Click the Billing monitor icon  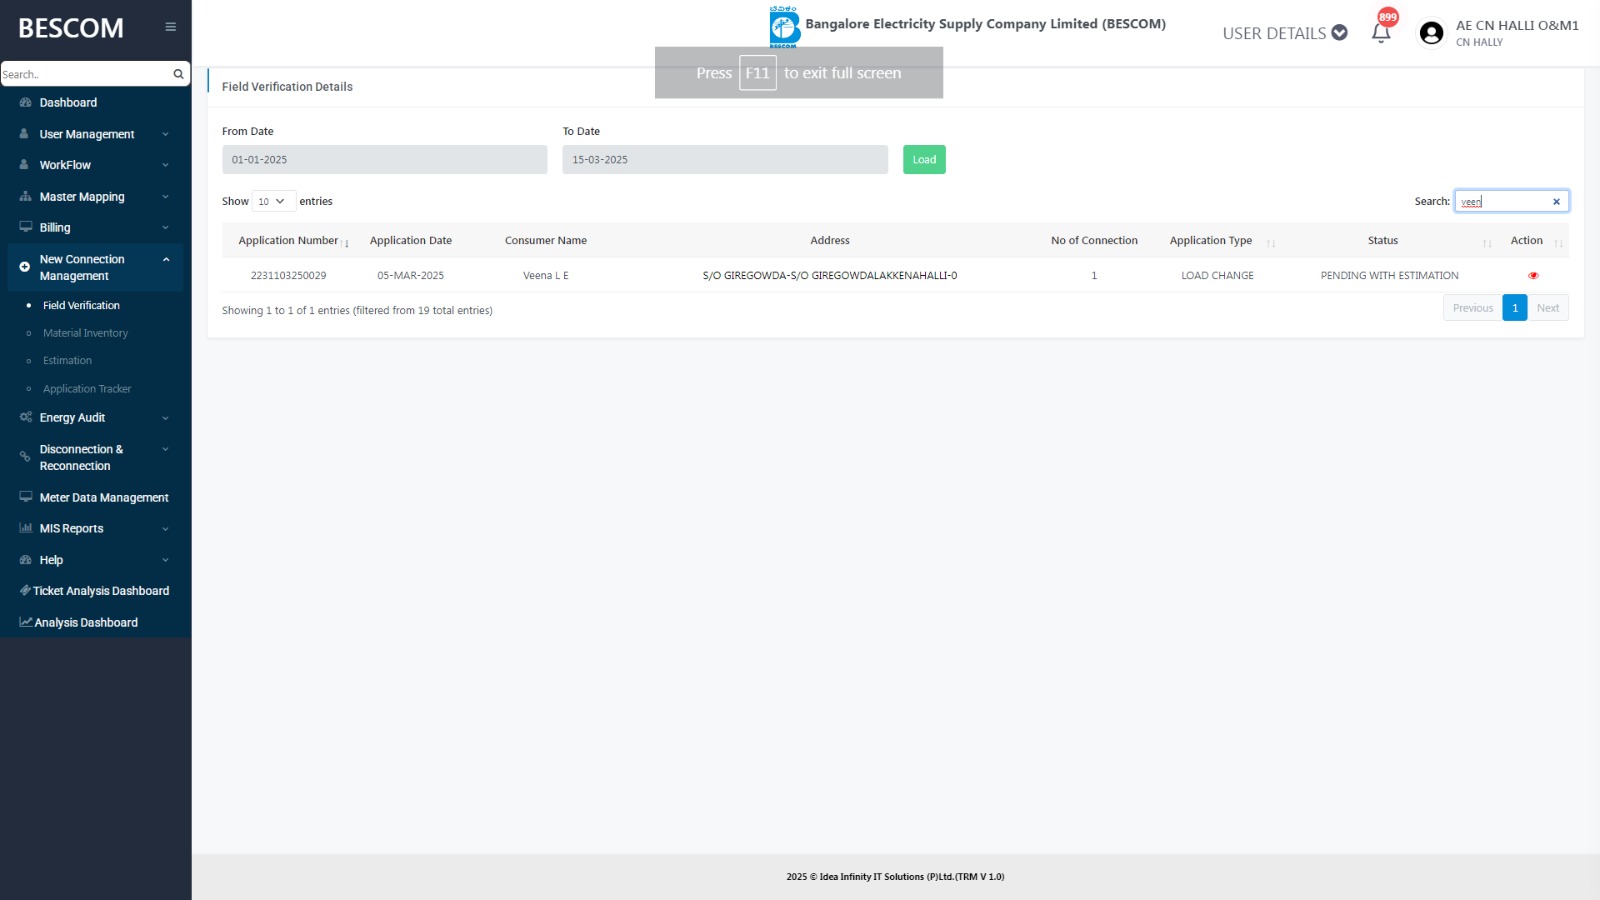(x=25, y=228)
